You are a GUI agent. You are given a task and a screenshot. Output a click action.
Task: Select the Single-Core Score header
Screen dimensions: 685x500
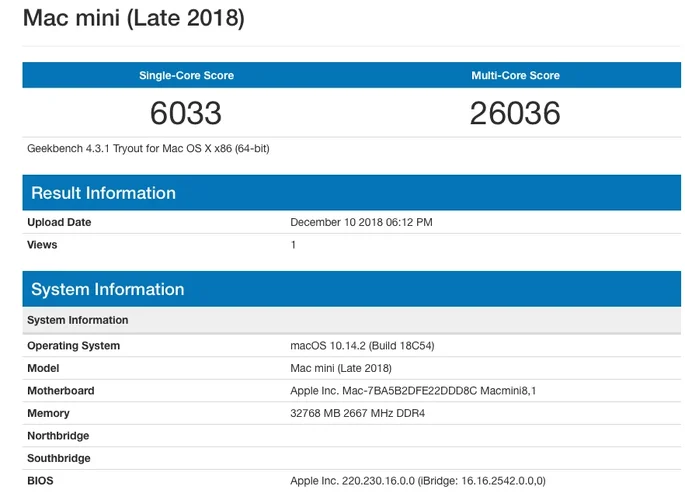coord(187,75)
